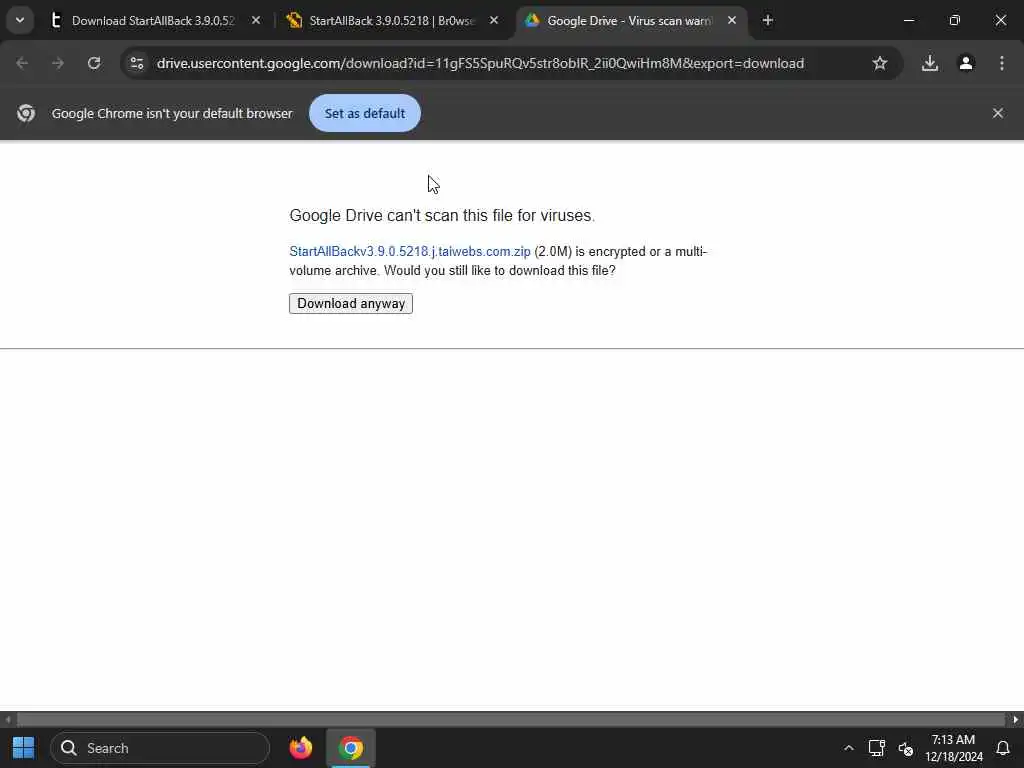Open the tab search dropdown arrow
This screenshot has width=1024, height=768.
(20, 20)
